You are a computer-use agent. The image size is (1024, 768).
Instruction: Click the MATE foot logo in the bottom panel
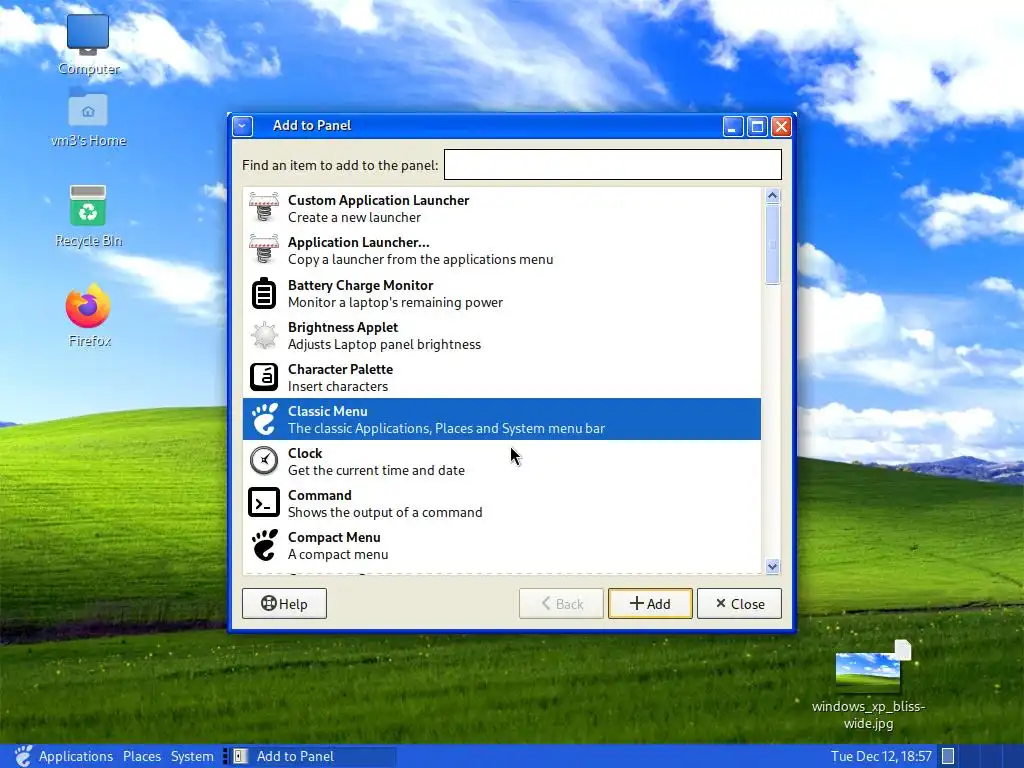pos(23,756)
